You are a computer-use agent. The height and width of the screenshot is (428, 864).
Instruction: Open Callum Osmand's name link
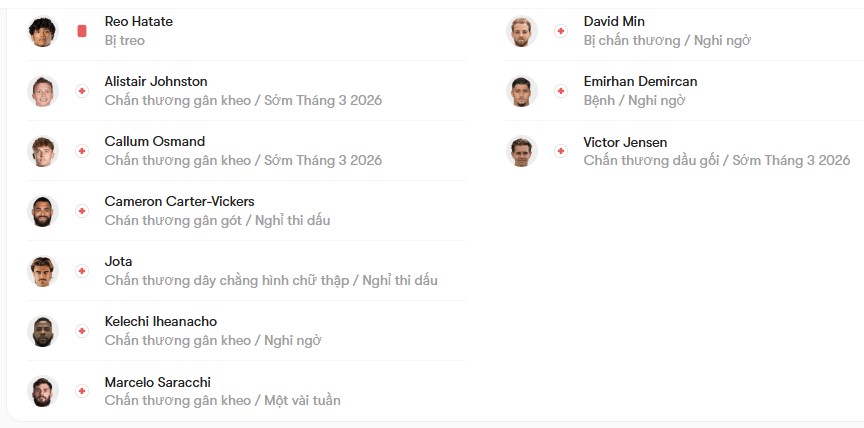[x=155, y=142]
